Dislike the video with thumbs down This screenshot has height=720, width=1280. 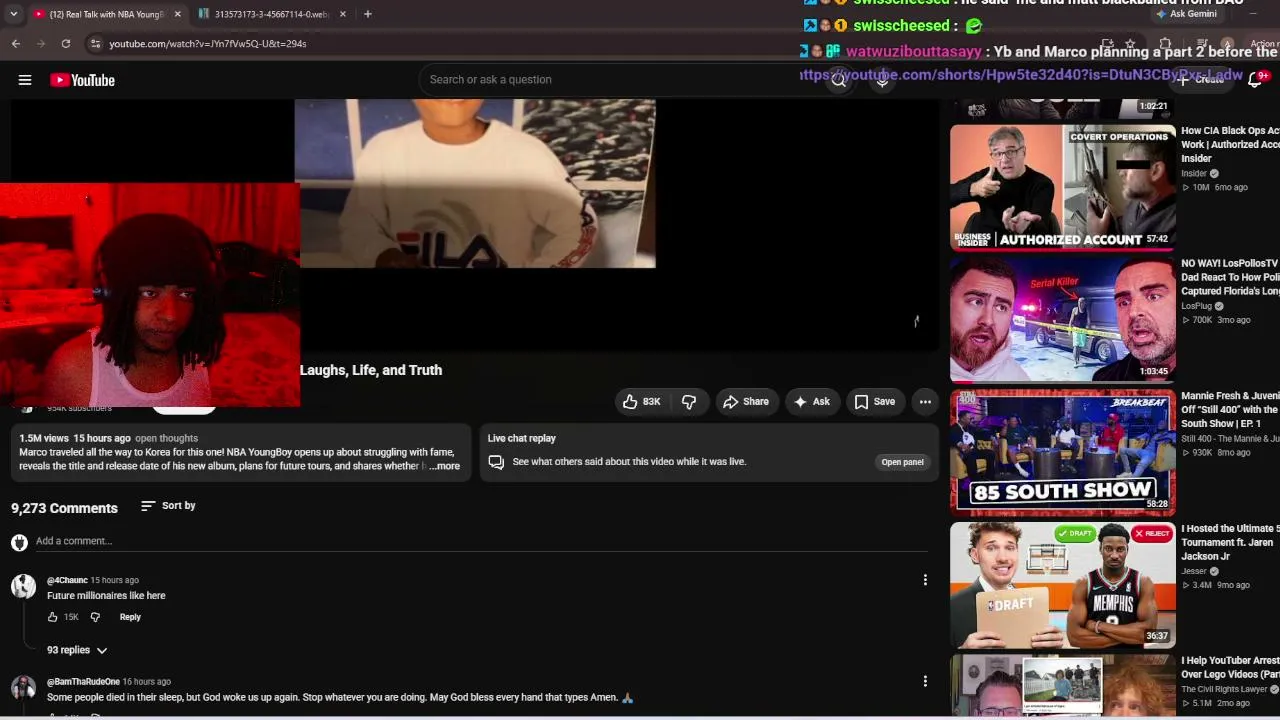pos(689,402)
